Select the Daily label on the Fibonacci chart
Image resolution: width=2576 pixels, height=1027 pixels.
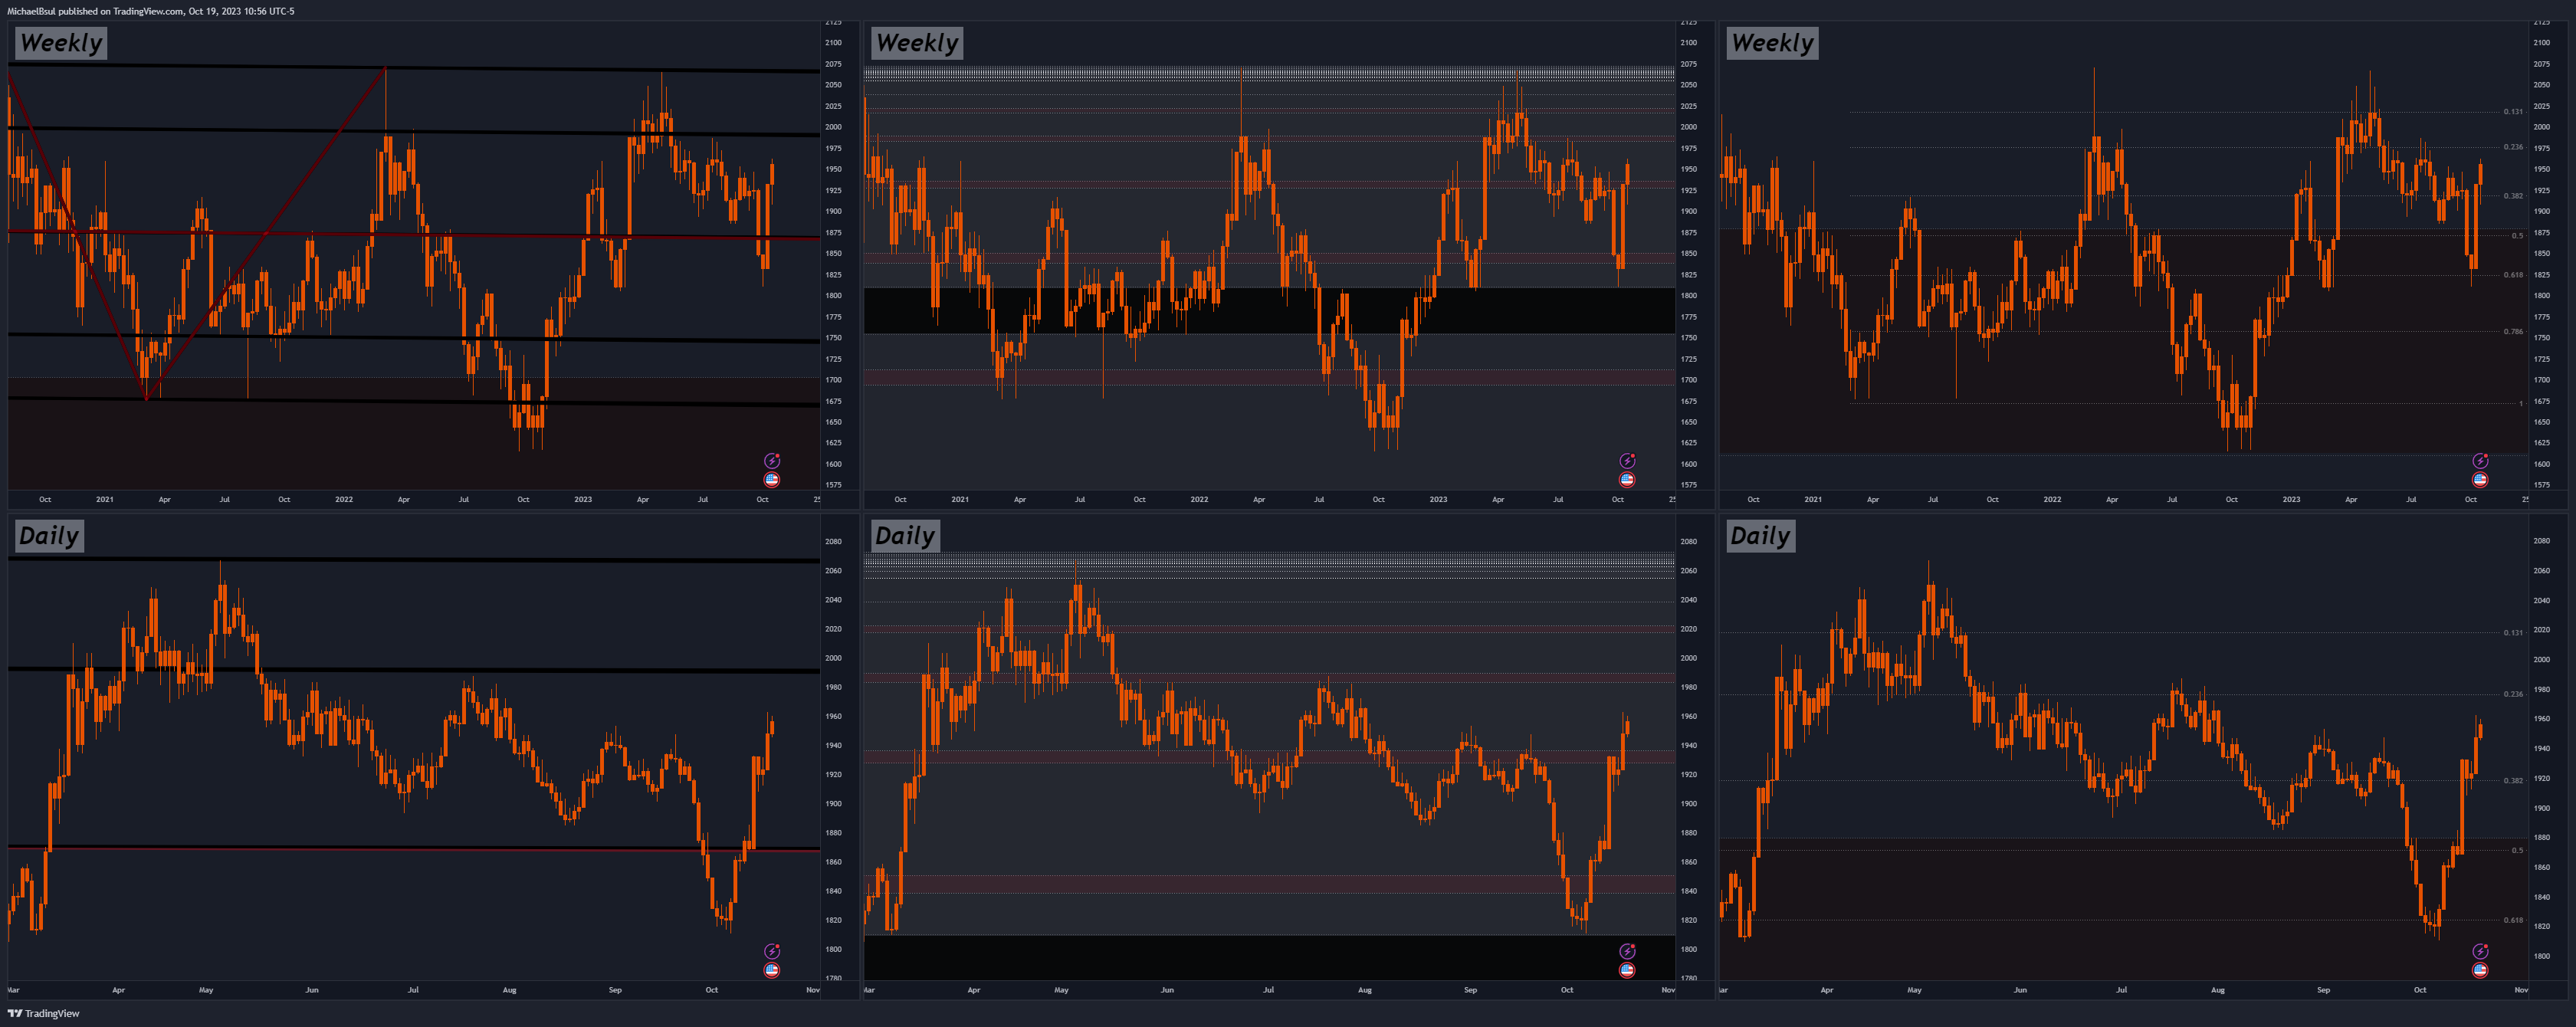tap(1761, 536)
